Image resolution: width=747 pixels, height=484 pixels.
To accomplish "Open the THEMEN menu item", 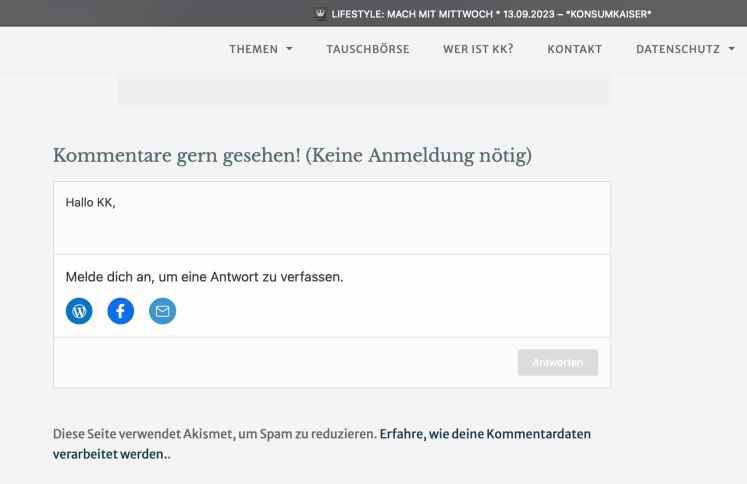I will tap(253, 49).
